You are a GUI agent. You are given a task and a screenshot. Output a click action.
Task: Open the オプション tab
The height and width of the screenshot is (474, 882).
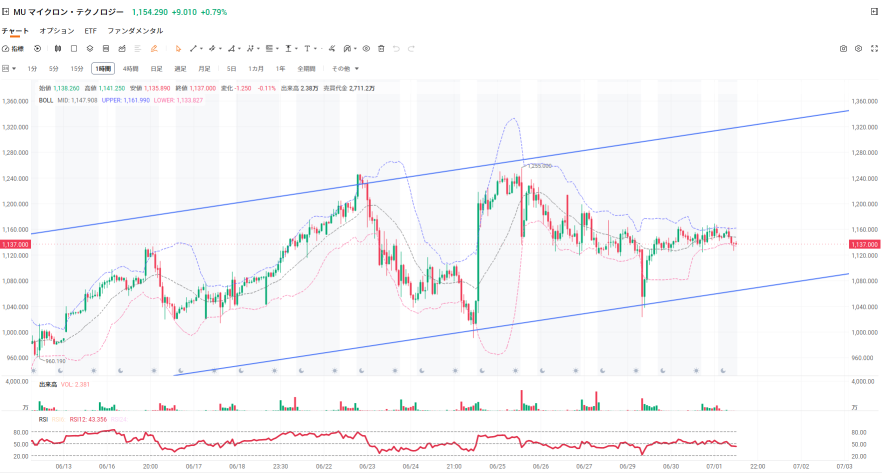57,31
